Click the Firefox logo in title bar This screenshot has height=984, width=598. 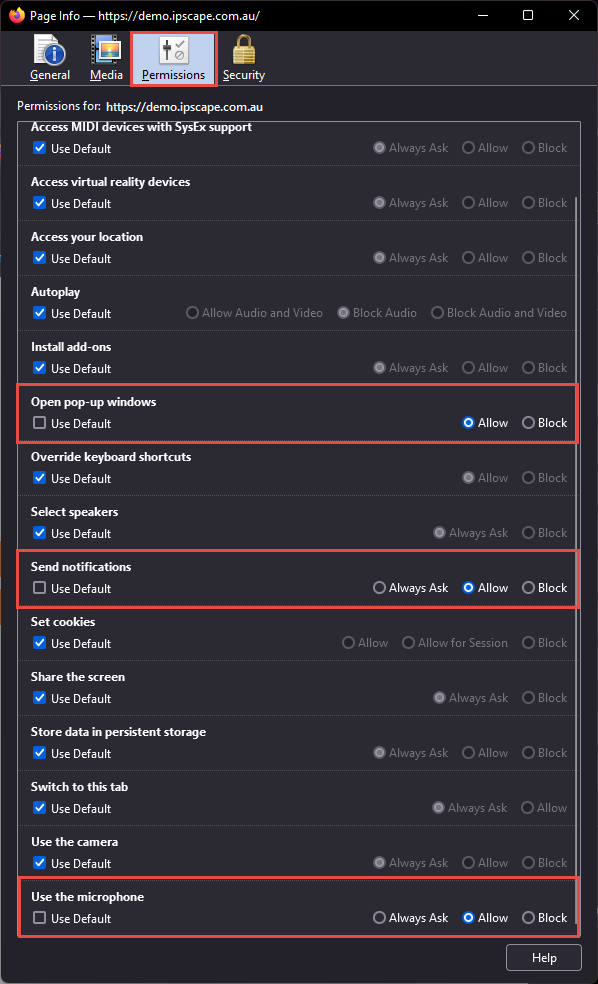click(x=16, y=15)
